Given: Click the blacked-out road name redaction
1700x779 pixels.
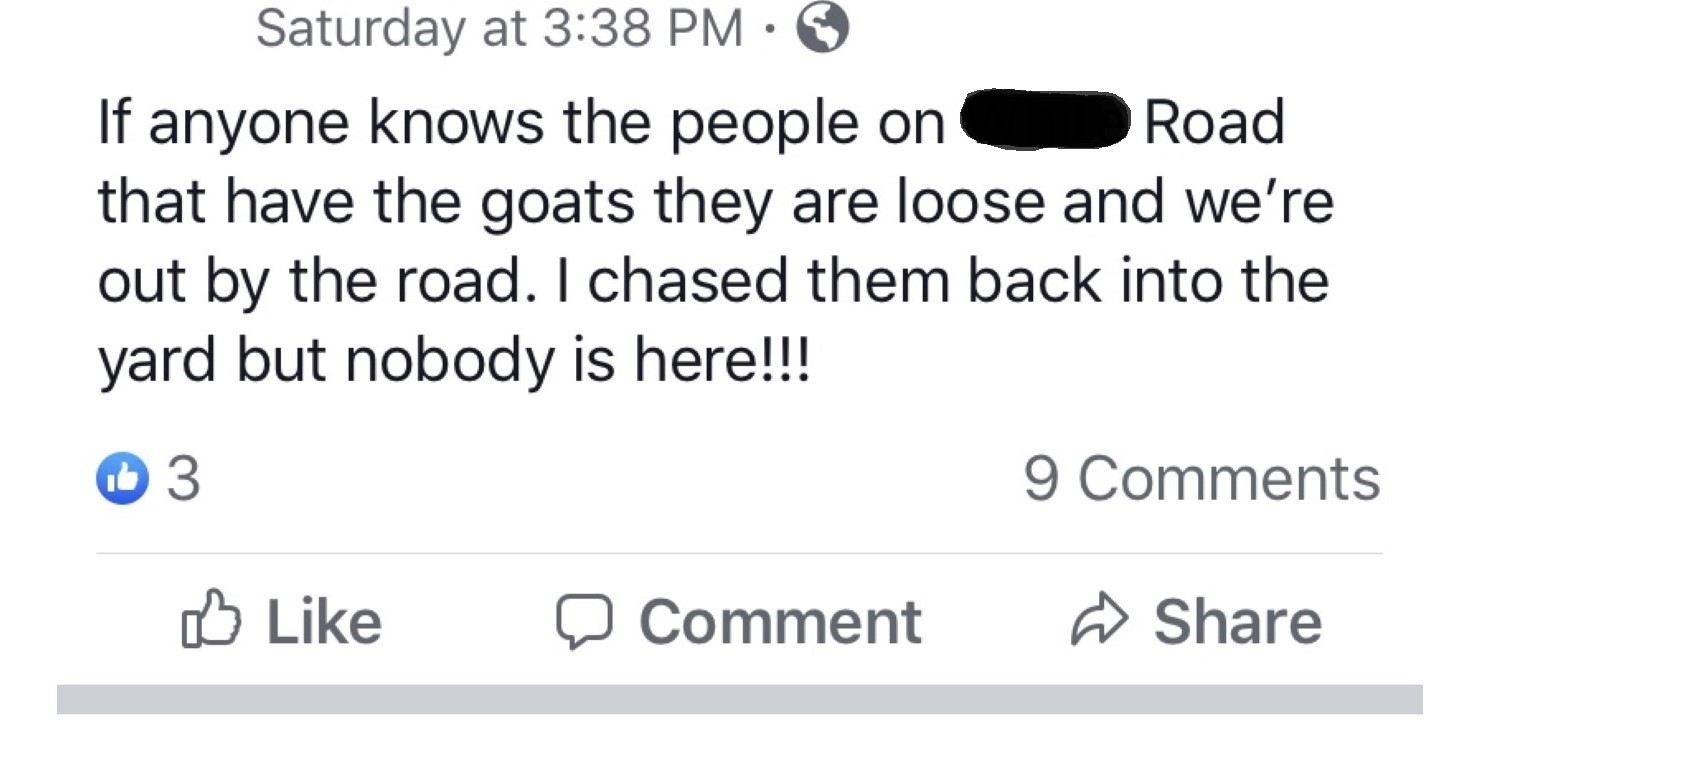Looking at the screenshot, I should [1044, 120].
